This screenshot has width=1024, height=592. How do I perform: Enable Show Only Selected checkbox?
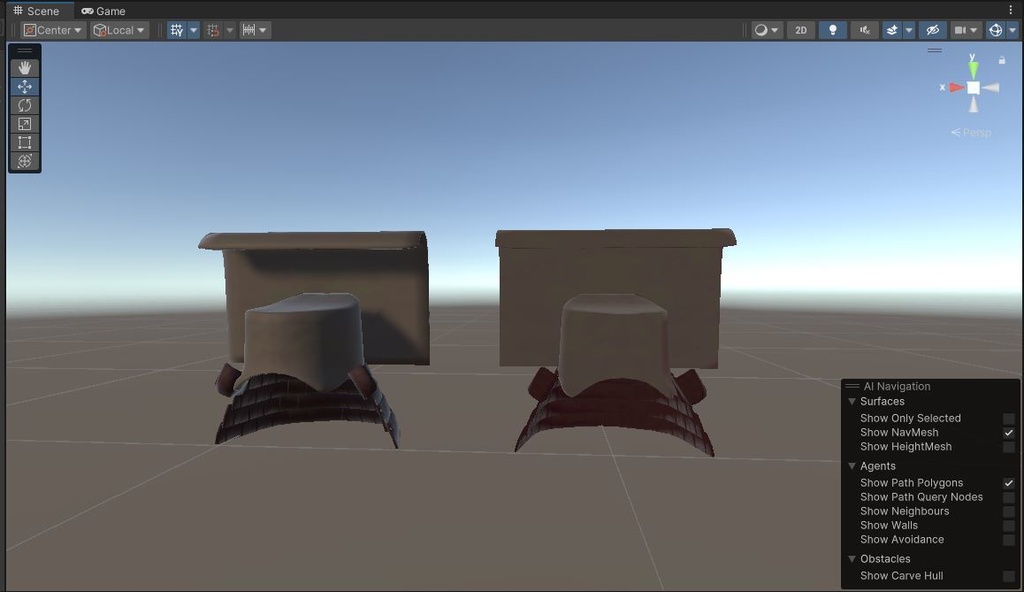tap(1009, 418)
